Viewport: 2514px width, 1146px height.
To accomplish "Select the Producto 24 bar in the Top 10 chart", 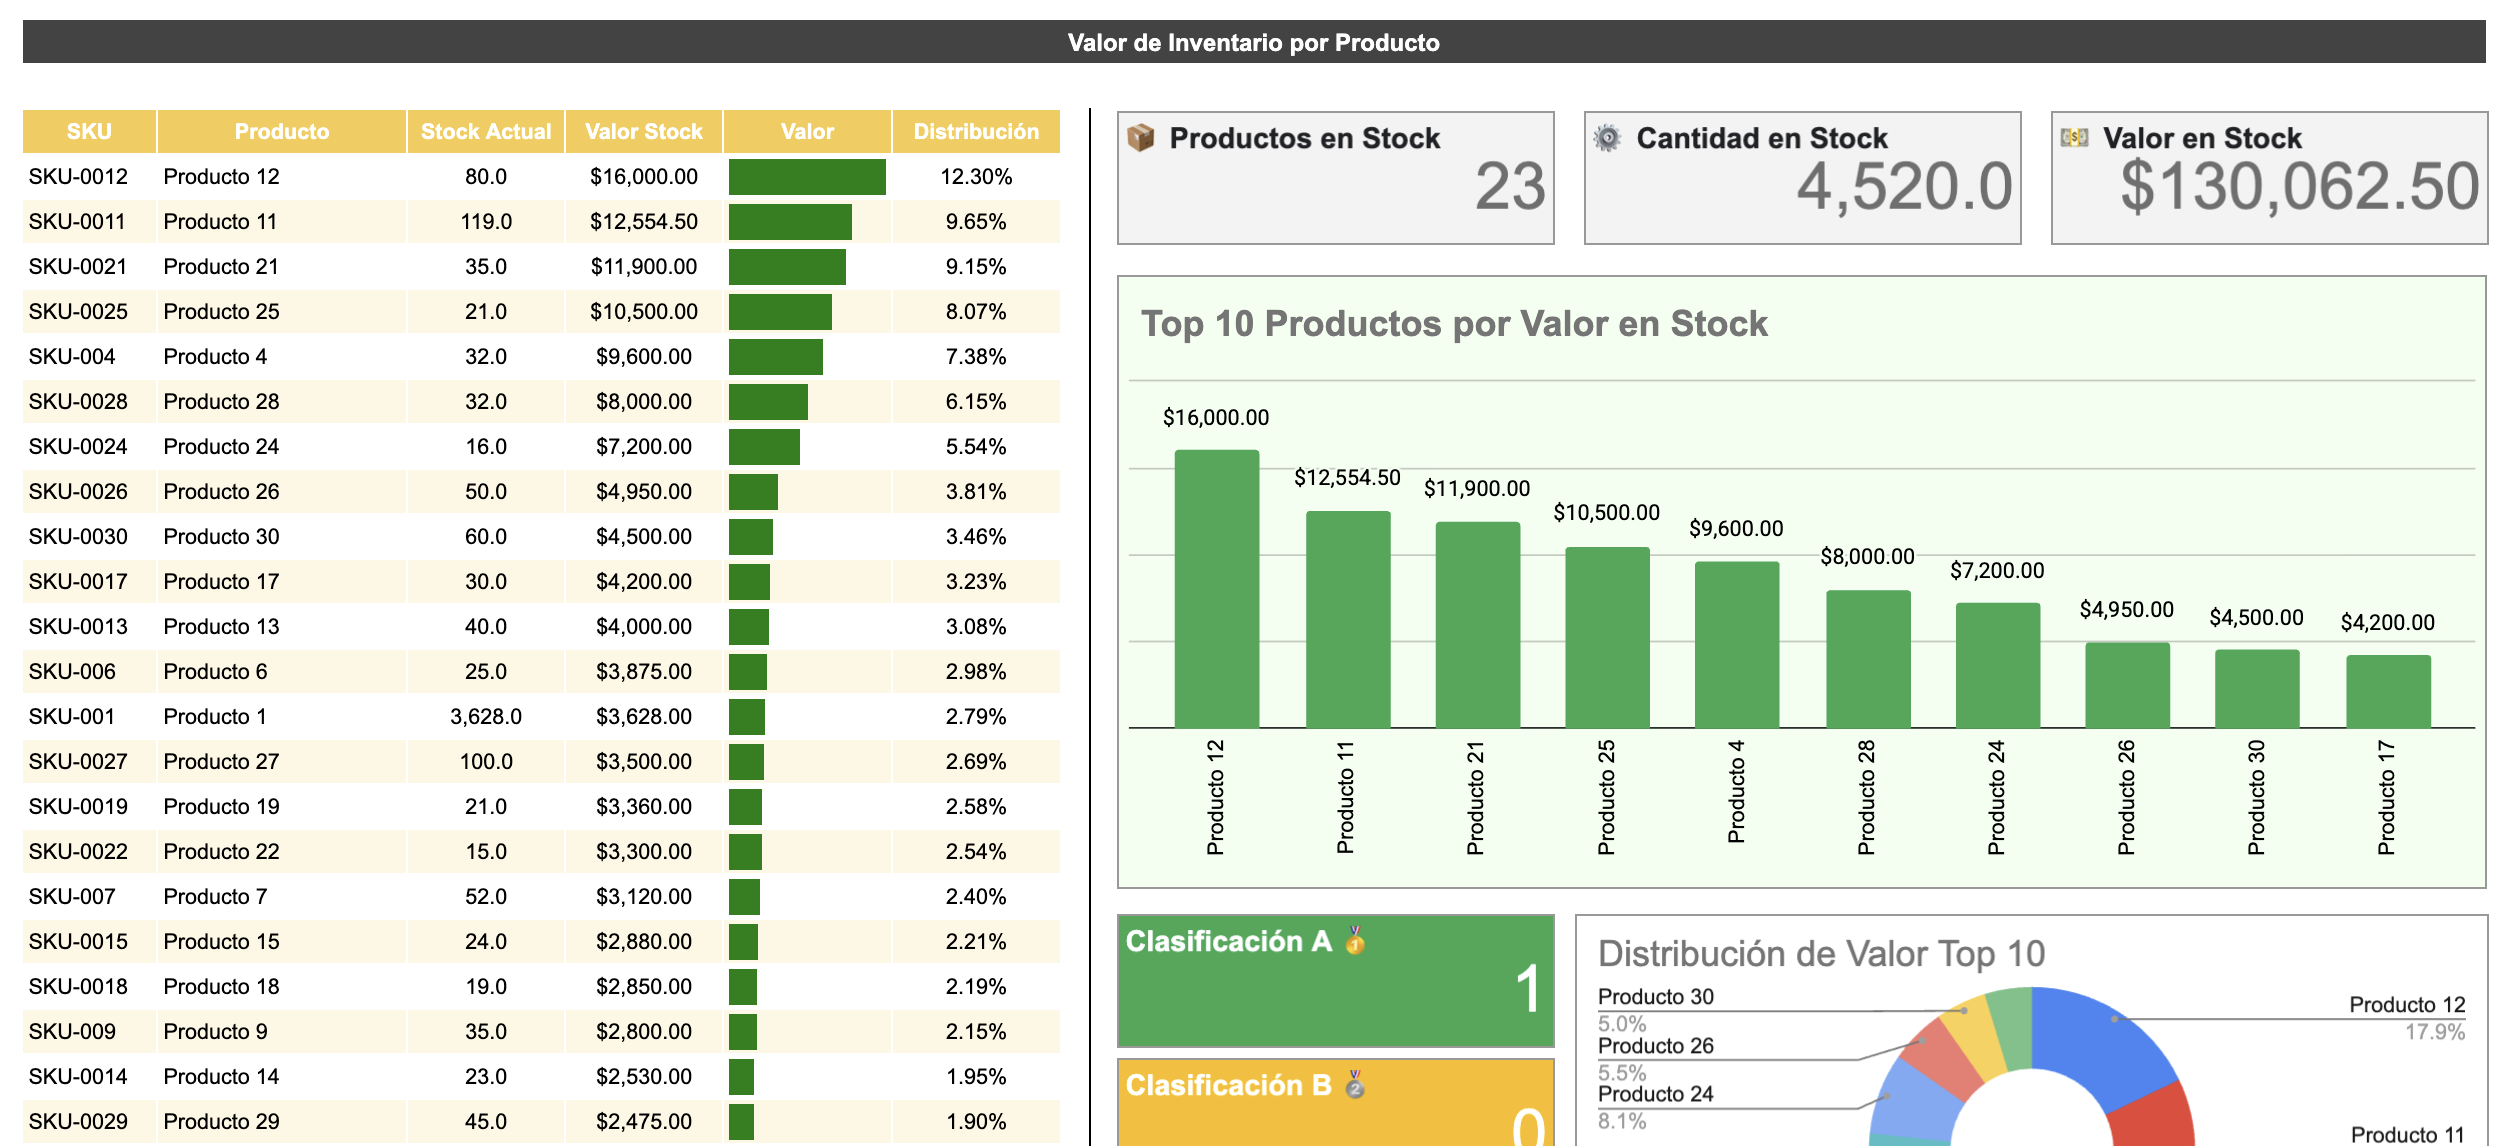I will click(1998, 666).
